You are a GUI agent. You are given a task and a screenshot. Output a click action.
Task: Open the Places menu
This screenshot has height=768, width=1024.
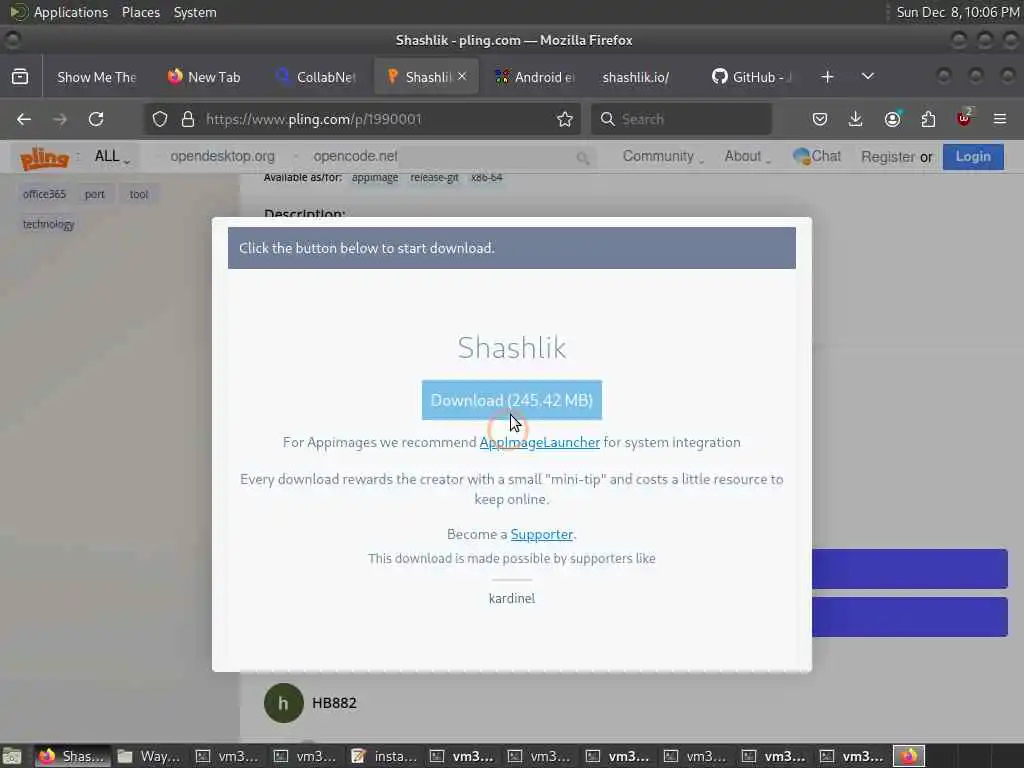[x=140, y=12]
